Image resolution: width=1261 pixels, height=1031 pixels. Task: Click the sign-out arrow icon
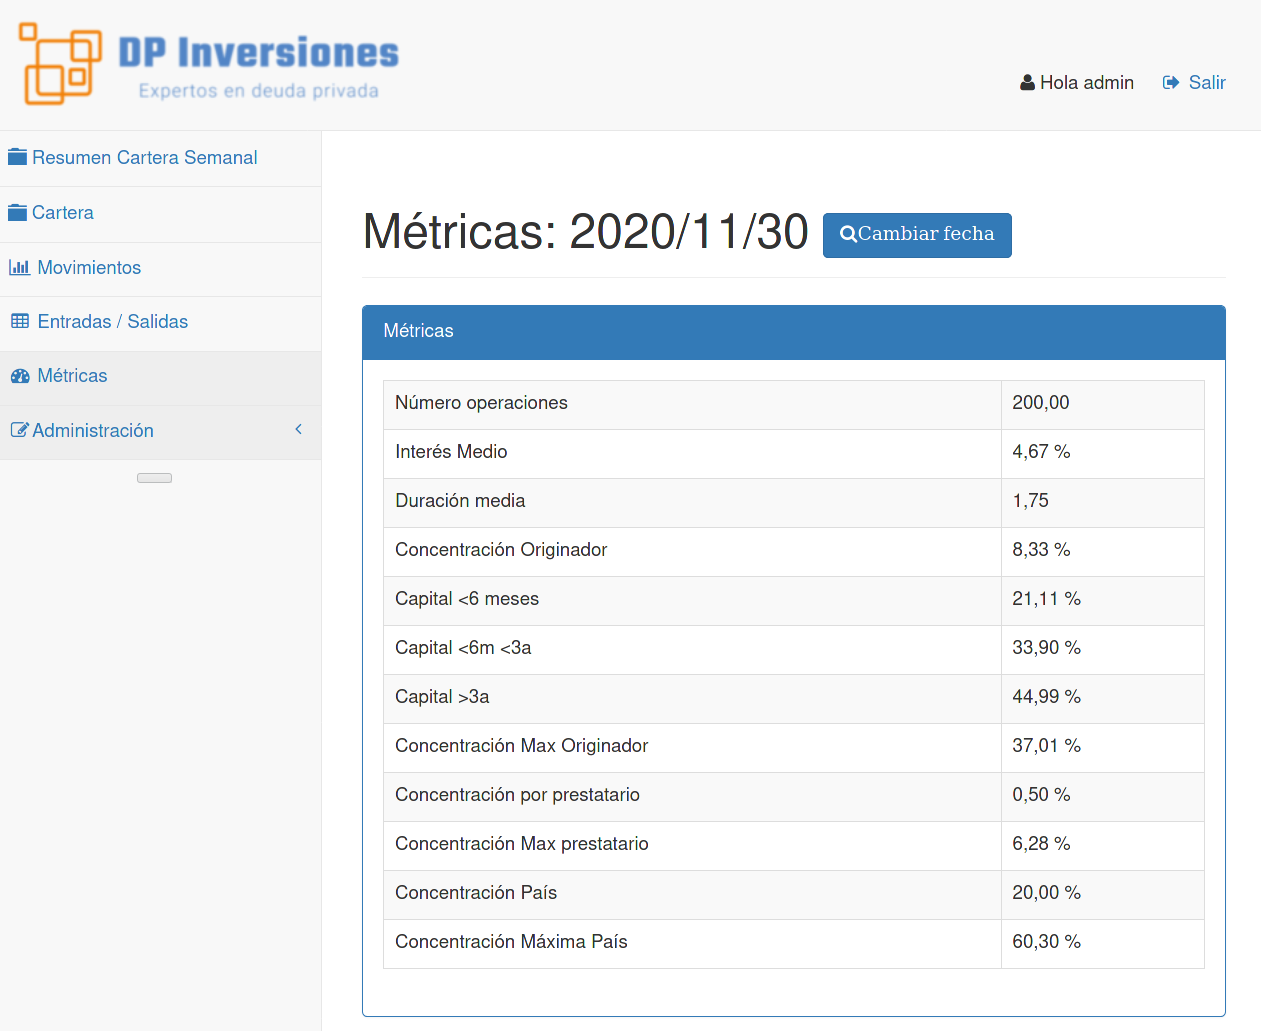pyautogui.click(x=1171, y=83)
